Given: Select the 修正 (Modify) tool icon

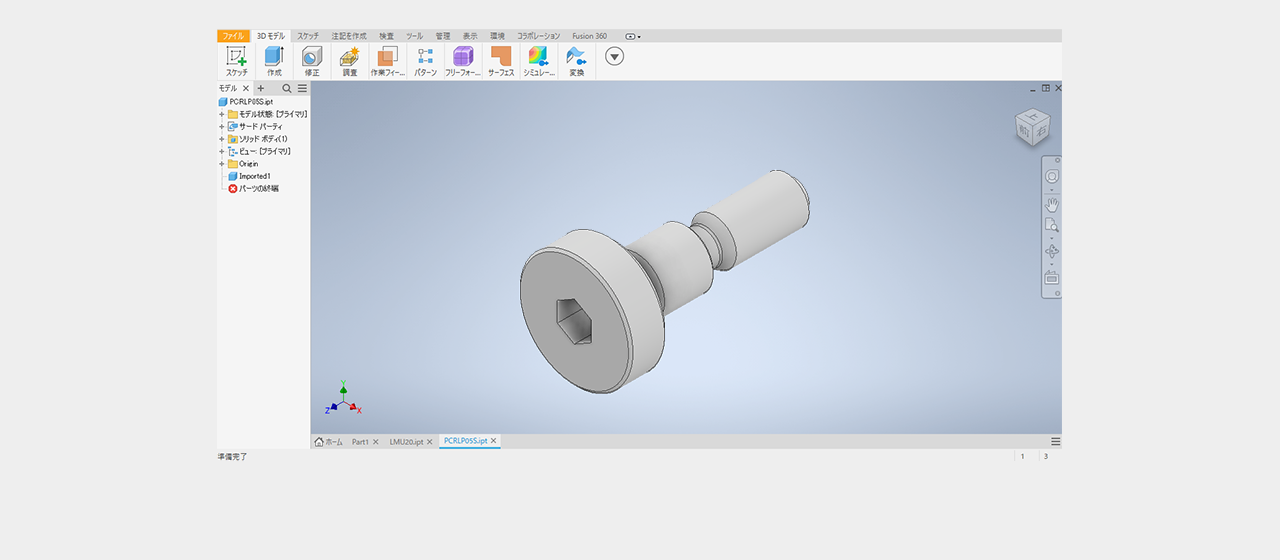Looking at the screenshot, I should (x=312, y=57).
